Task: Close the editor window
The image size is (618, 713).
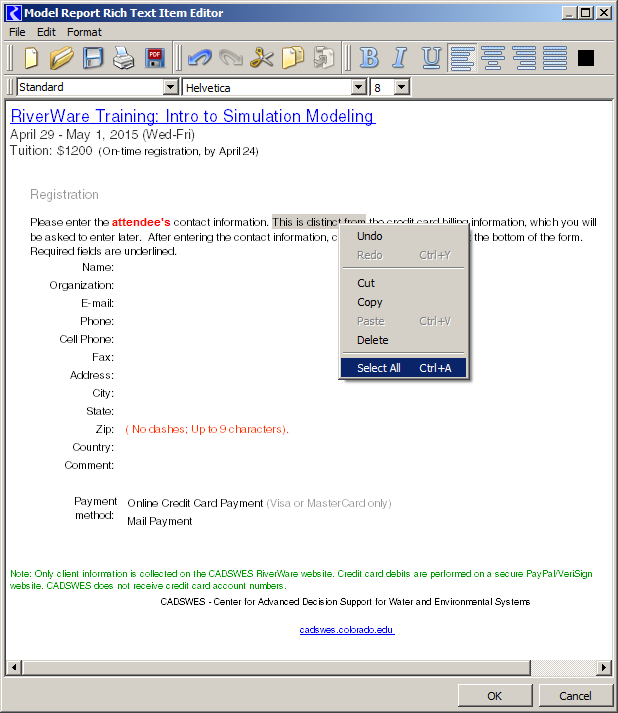Action: pyautogui.click(x=603, y=13)
